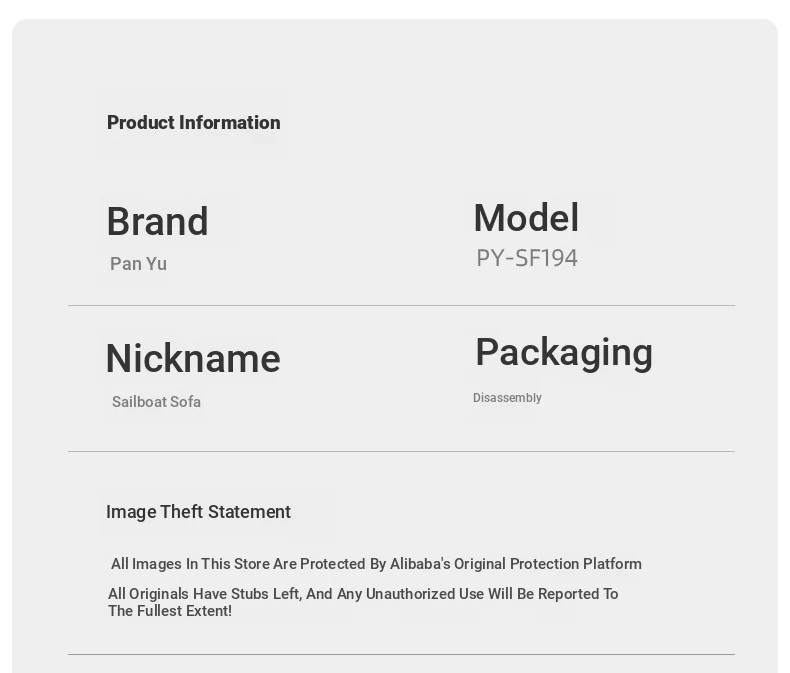
Task: Click the word Statement in the subheading
Action: click(x=249, y=512)
